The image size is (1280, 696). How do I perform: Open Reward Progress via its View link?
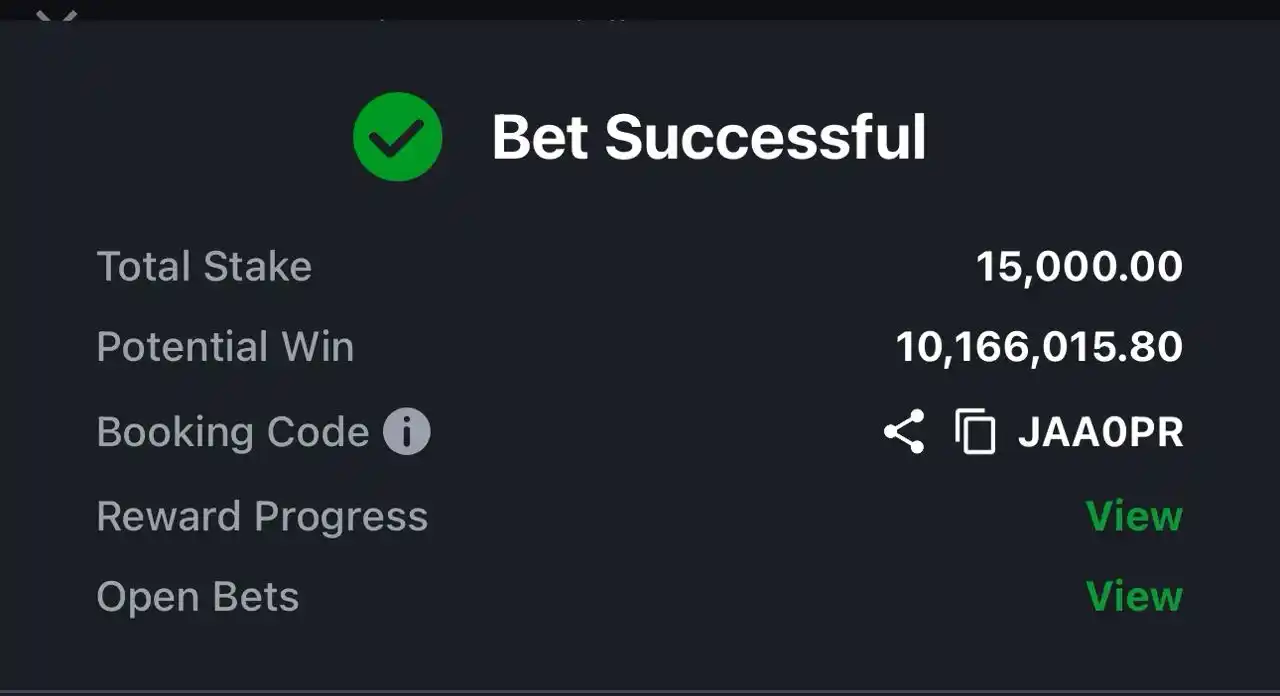pyautogui.click(x=1134, y=517)
